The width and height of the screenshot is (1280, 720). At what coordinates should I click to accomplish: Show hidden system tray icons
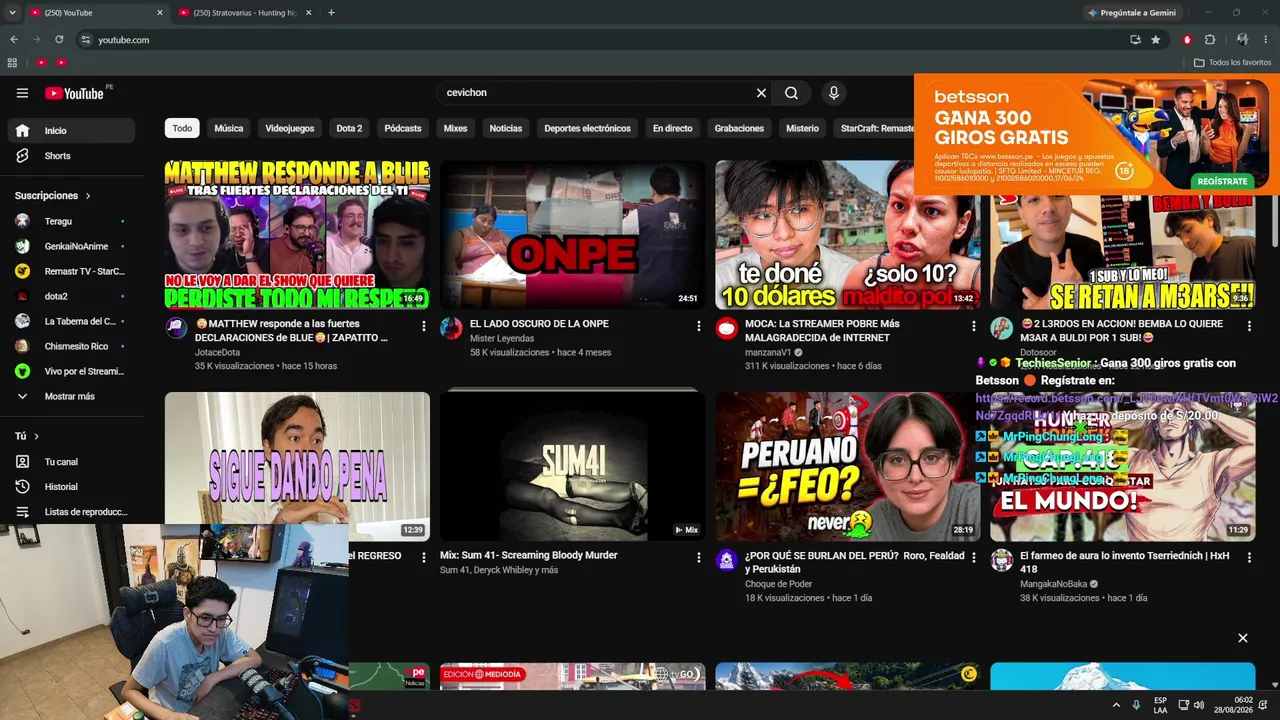tap(1117, 705)
